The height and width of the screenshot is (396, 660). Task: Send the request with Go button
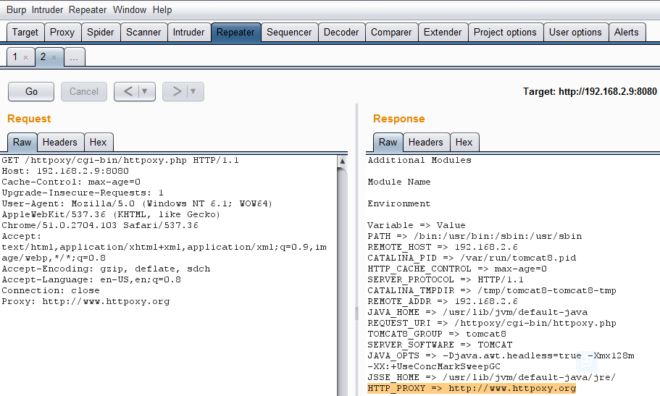click(31, 91)
